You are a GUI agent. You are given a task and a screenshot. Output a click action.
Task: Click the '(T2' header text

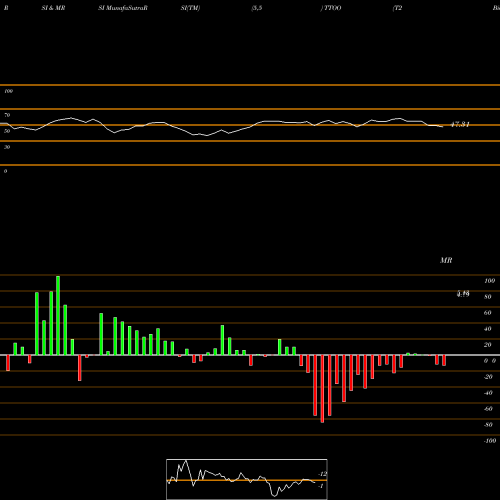397,8
